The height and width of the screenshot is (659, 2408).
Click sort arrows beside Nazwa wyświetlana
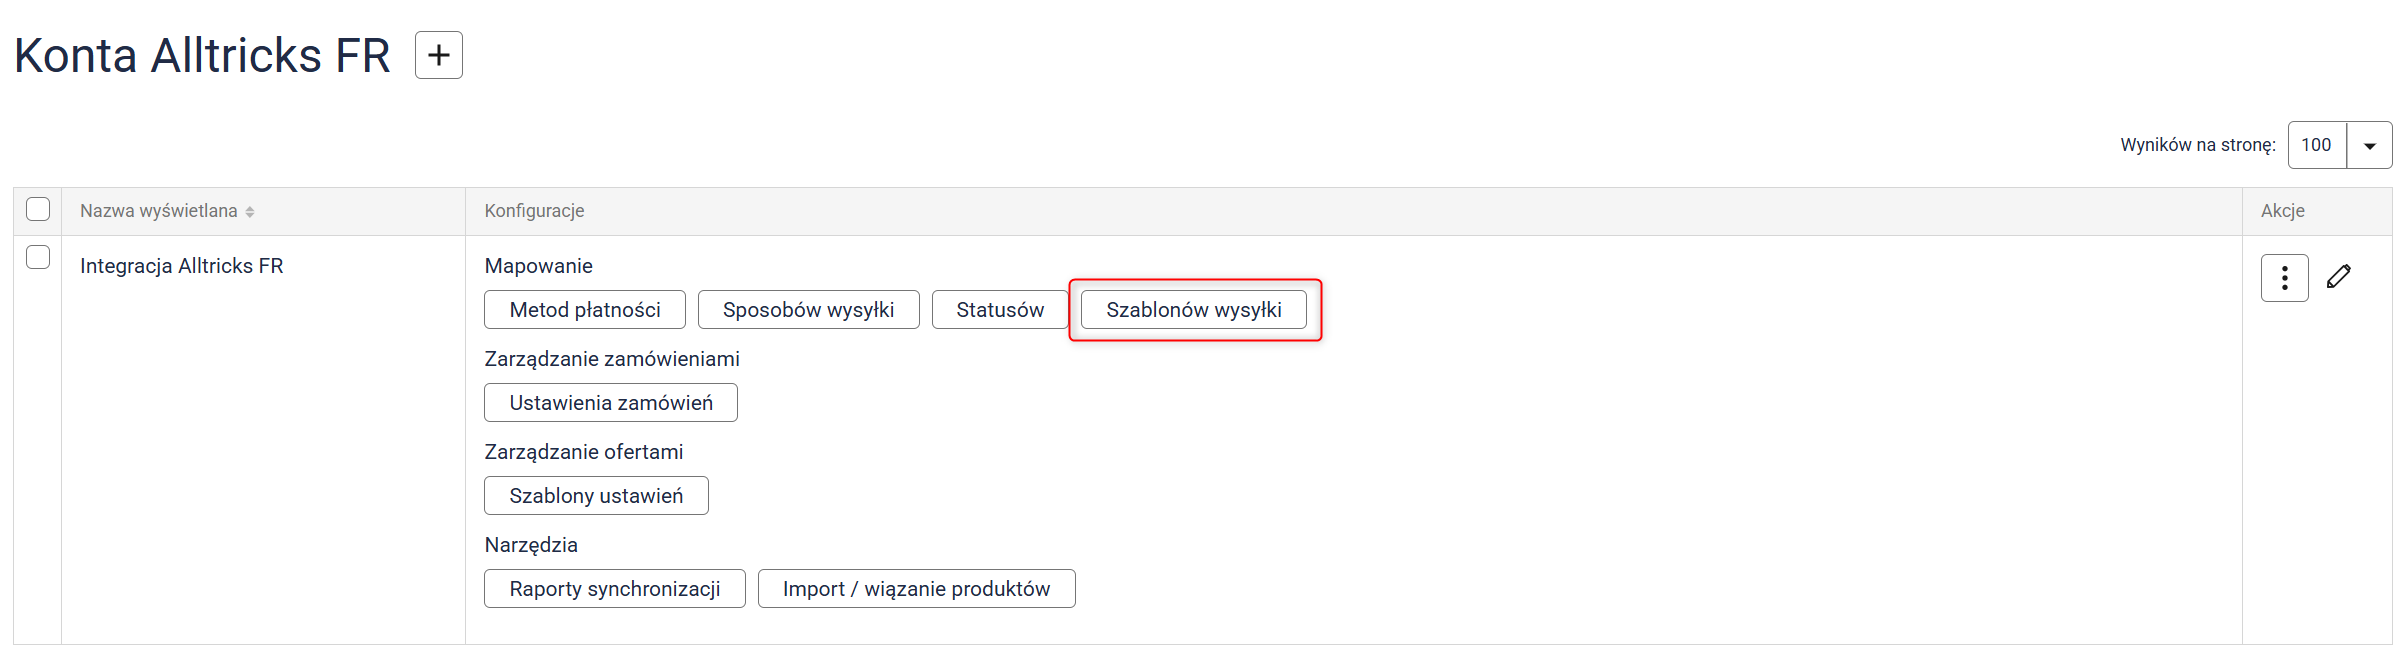point(250,212)
